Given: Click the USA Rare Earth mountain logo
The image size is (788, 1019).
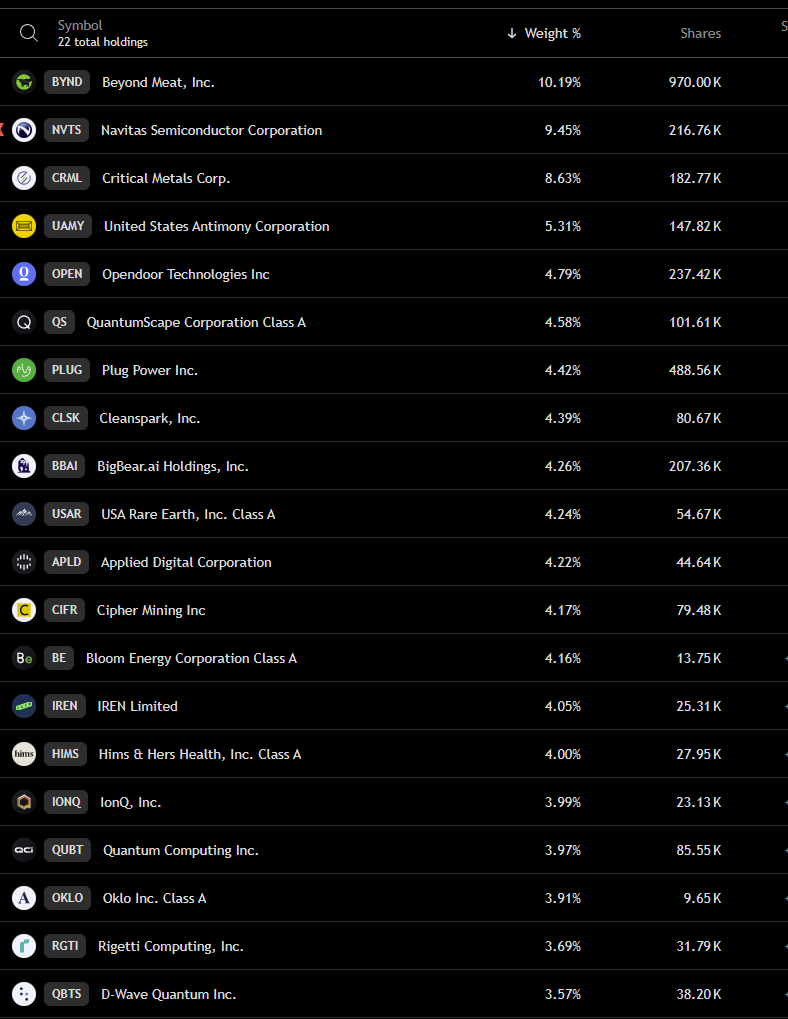Looking at the screenshot, I should [24, 514].
